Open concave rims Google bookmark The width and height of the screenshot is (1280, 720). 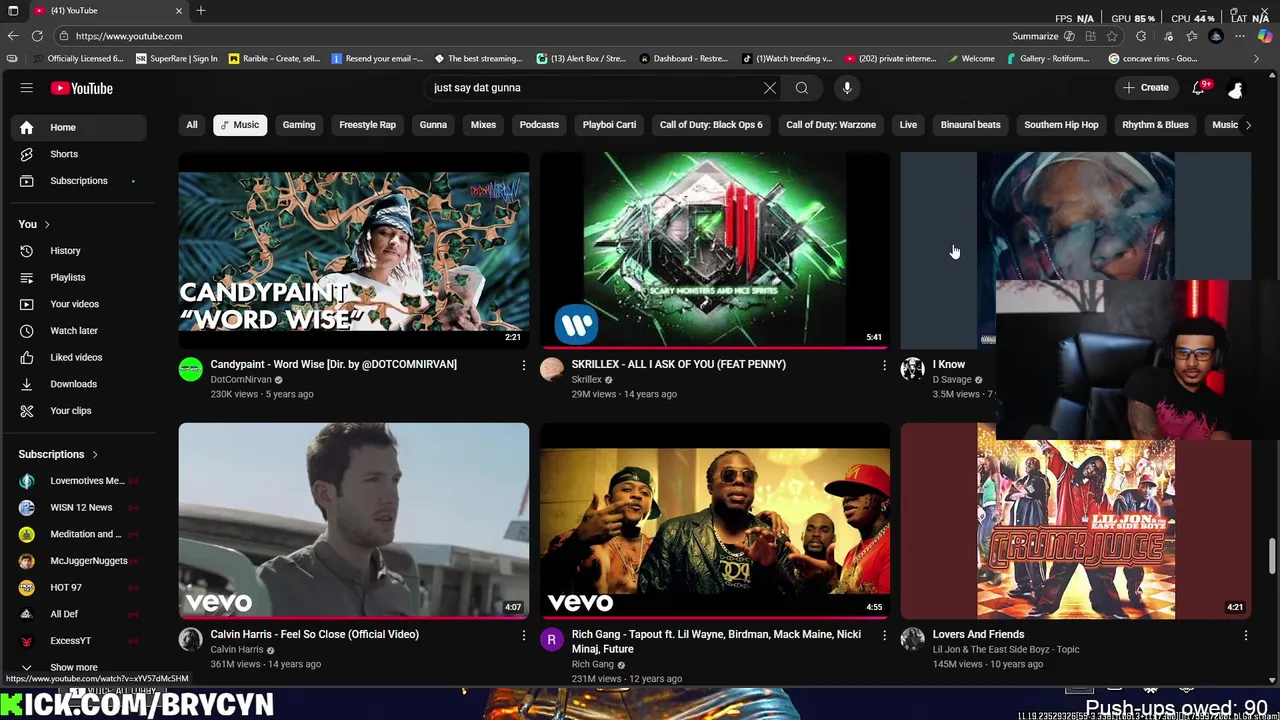pos(1153,59)
